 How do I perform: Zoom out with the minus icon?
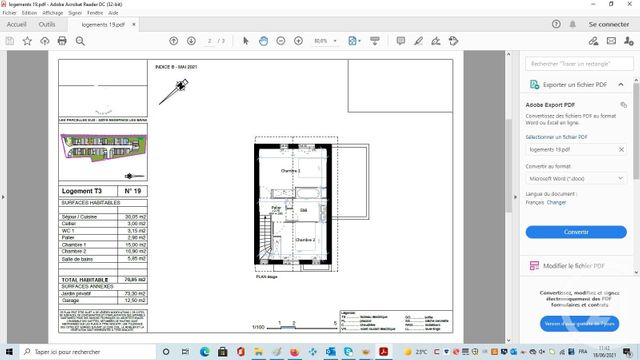pyautogui.click(x=281, y=41)
